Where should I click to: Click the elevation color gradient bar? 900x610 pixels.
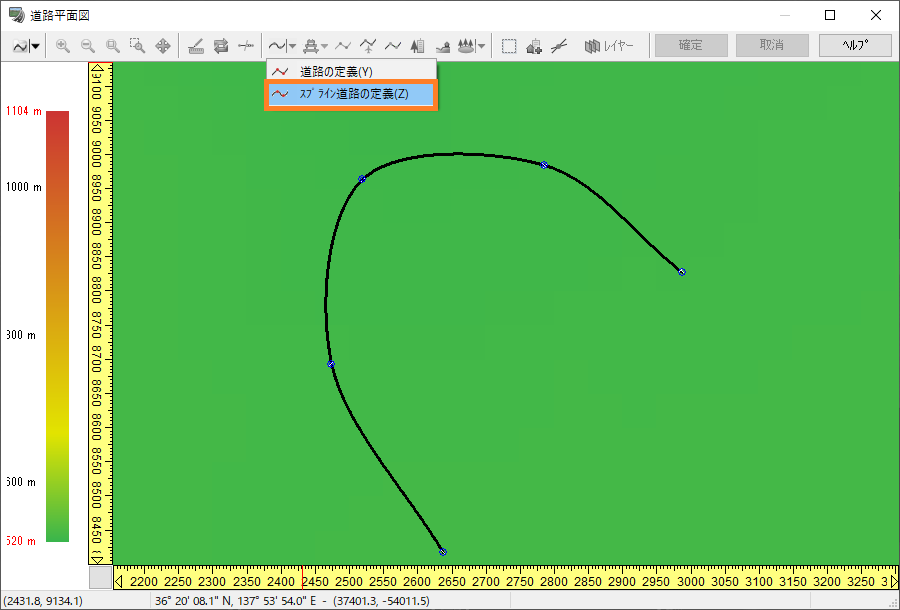click(57, 326)
